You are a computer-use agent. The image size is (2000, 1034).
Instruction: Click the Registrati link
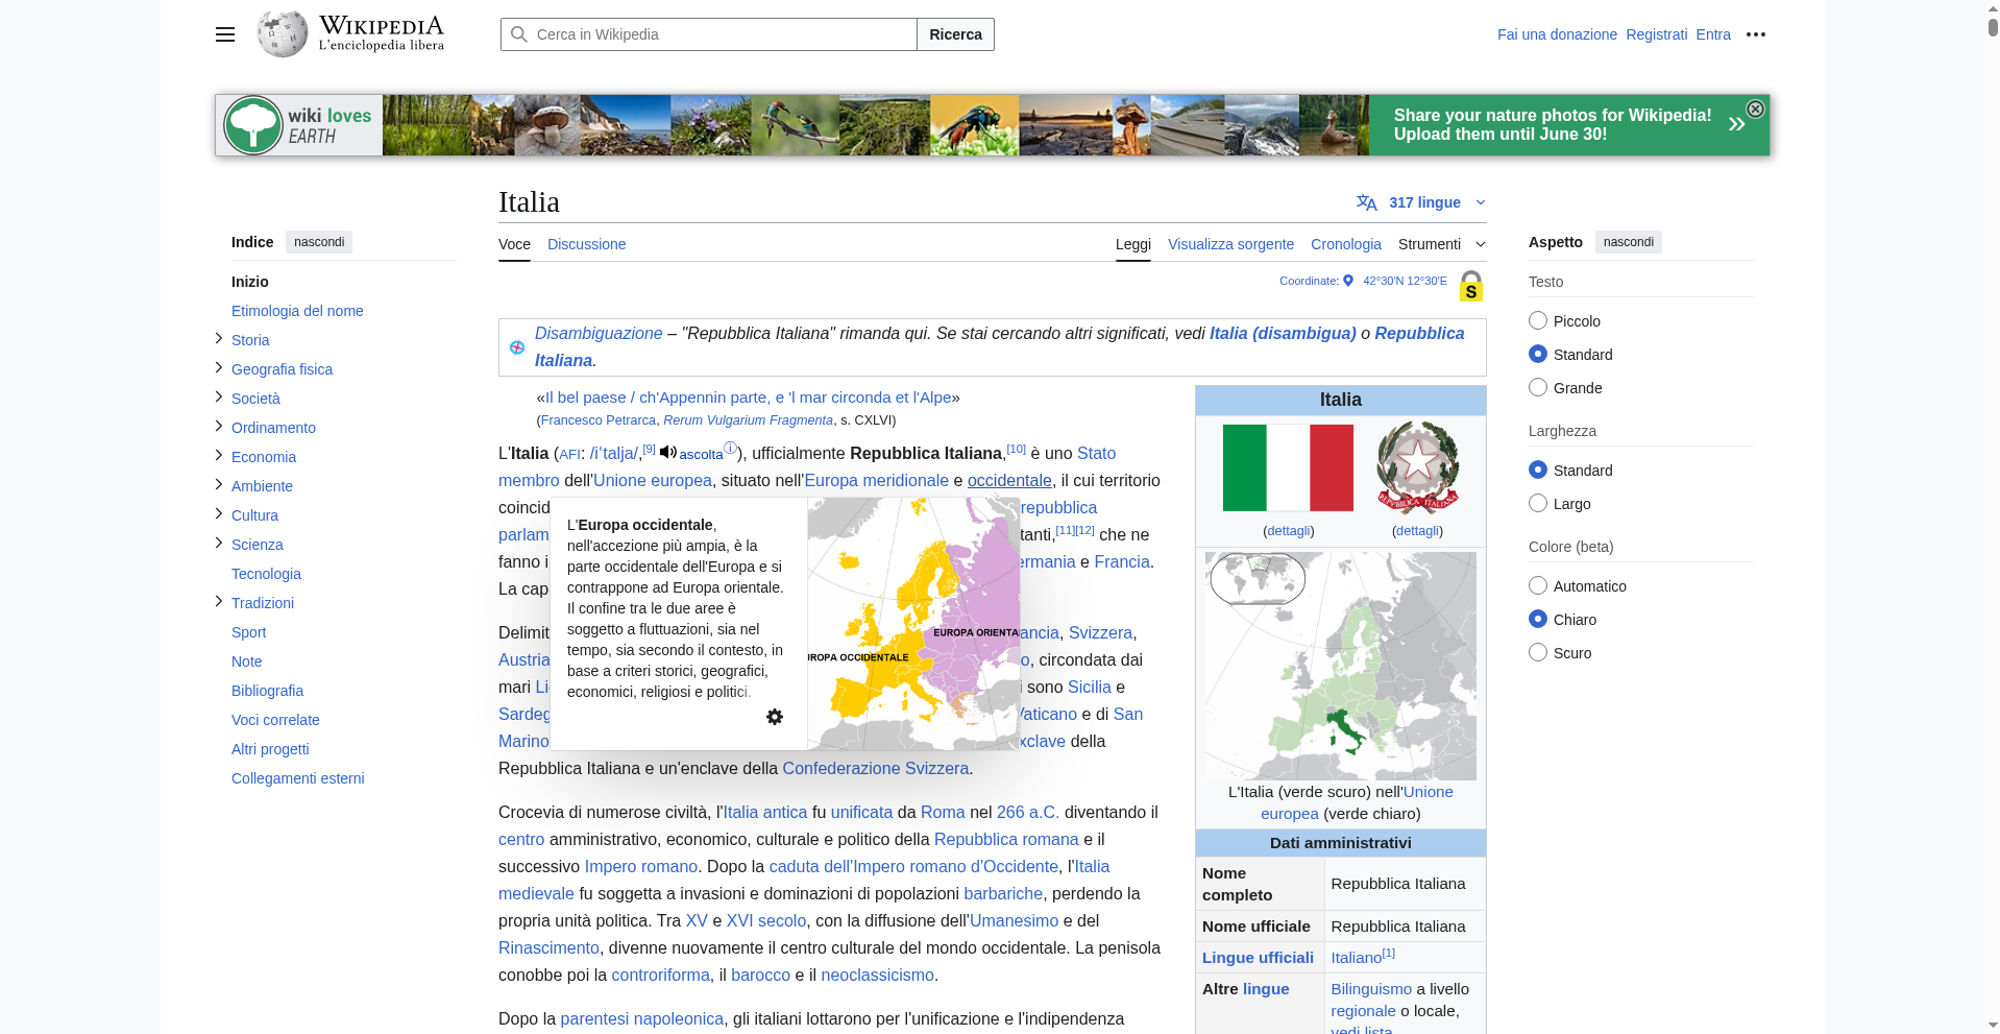[1656, 34]
